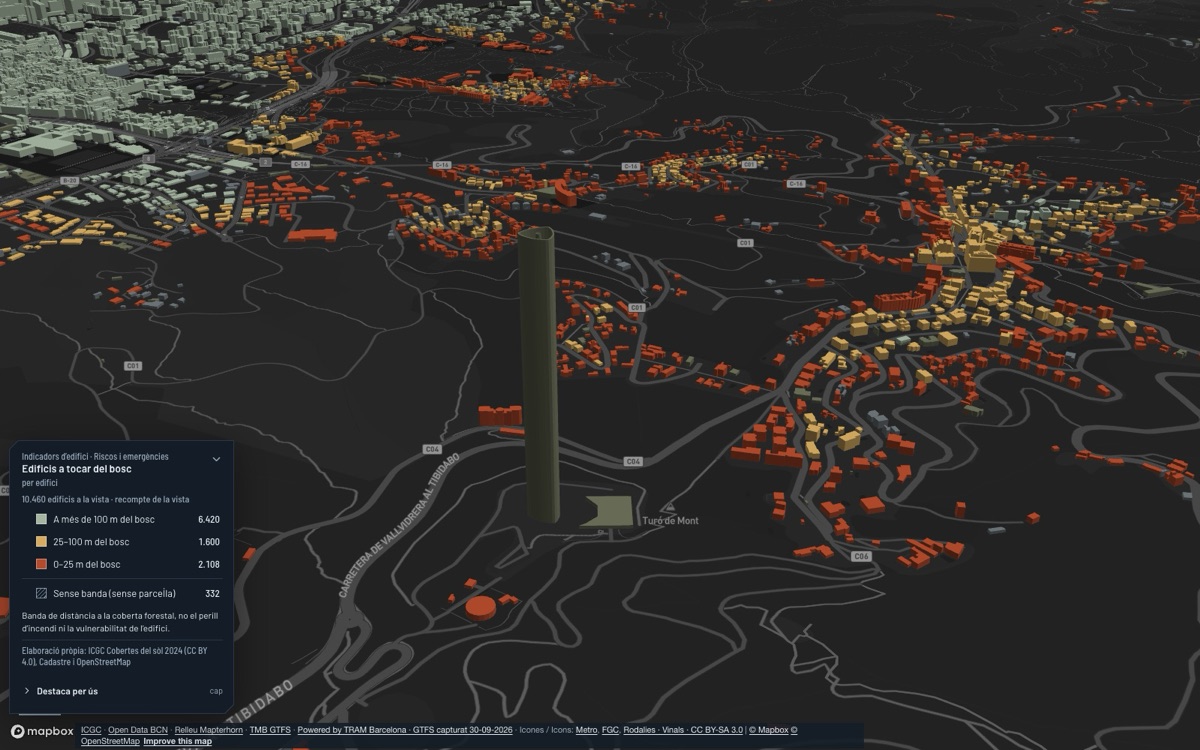Click the 'A més de 100 m del bosc' label
This screenshot has height=750, width=1200.
click(x=104, y=519)
